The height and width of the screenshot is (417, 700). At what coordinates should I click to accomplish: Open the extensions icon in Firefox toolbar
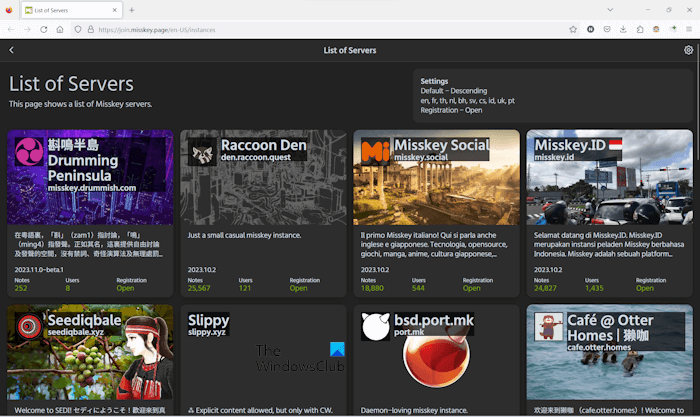(640, 29)
